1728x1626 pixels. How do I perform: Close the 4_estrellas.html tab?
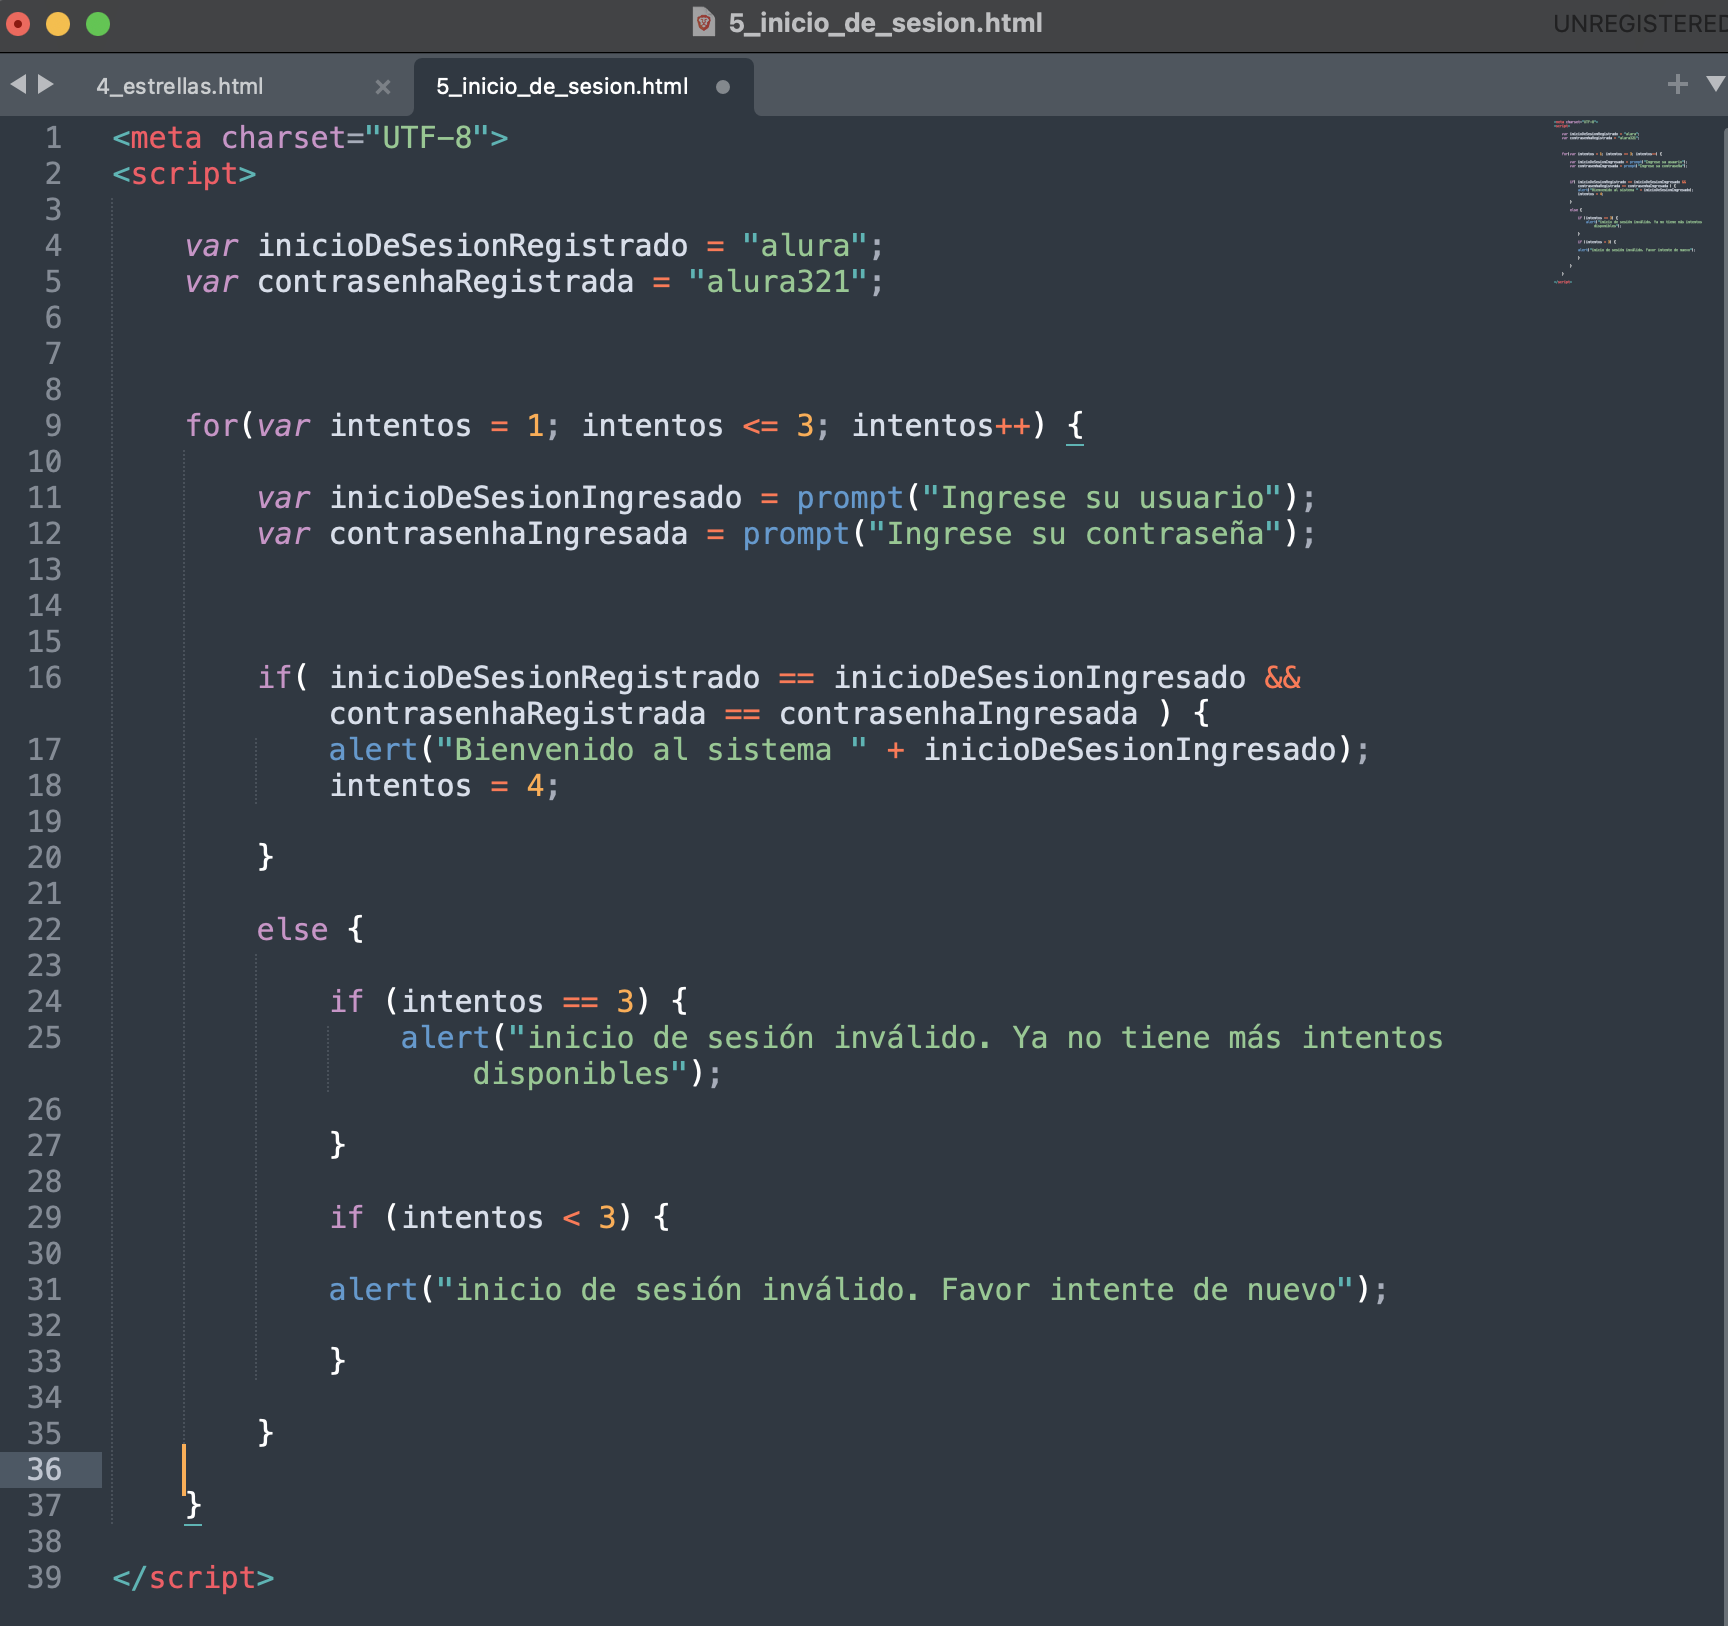(x=383, y=87)
